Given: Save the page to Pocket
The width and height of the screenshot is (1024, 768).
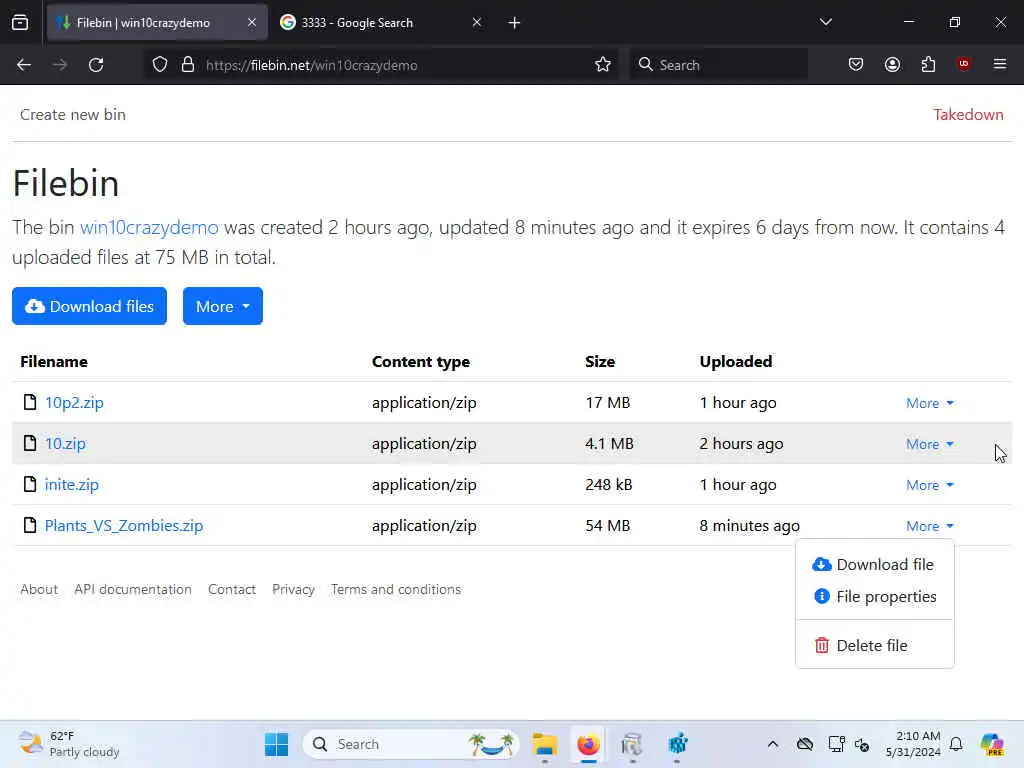Looking at the screenshot, I should pyautogui.click(x=856, y=65).
